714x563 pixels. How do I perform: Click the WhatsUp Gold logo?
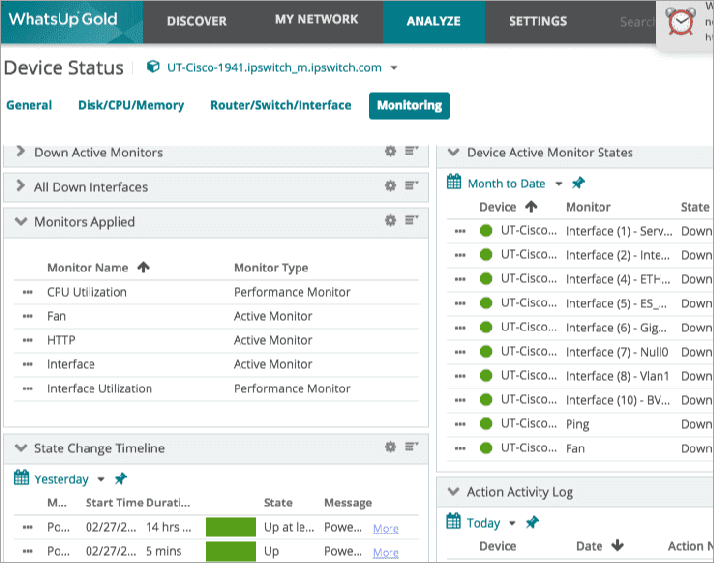point(63,19)
